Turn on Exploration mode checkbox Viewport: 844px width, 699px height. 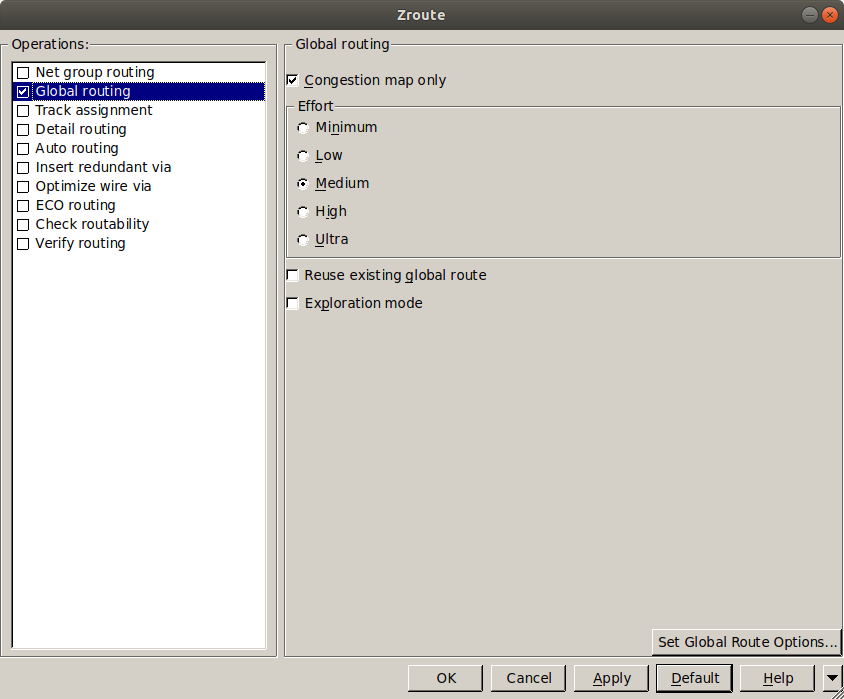(x=292, y=303)
